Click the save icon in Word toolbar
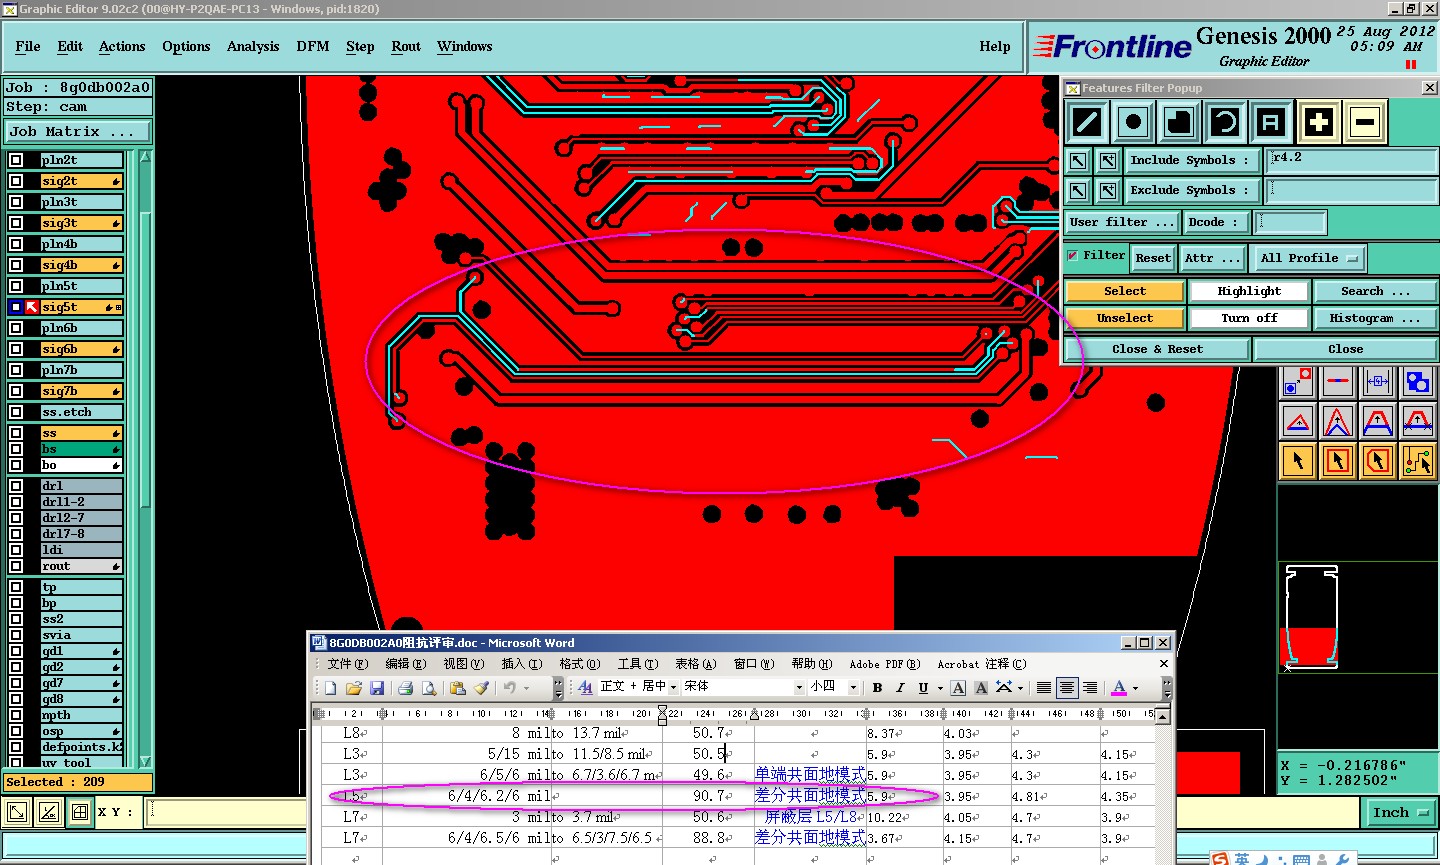1440x865 pixels. (377, 688)
